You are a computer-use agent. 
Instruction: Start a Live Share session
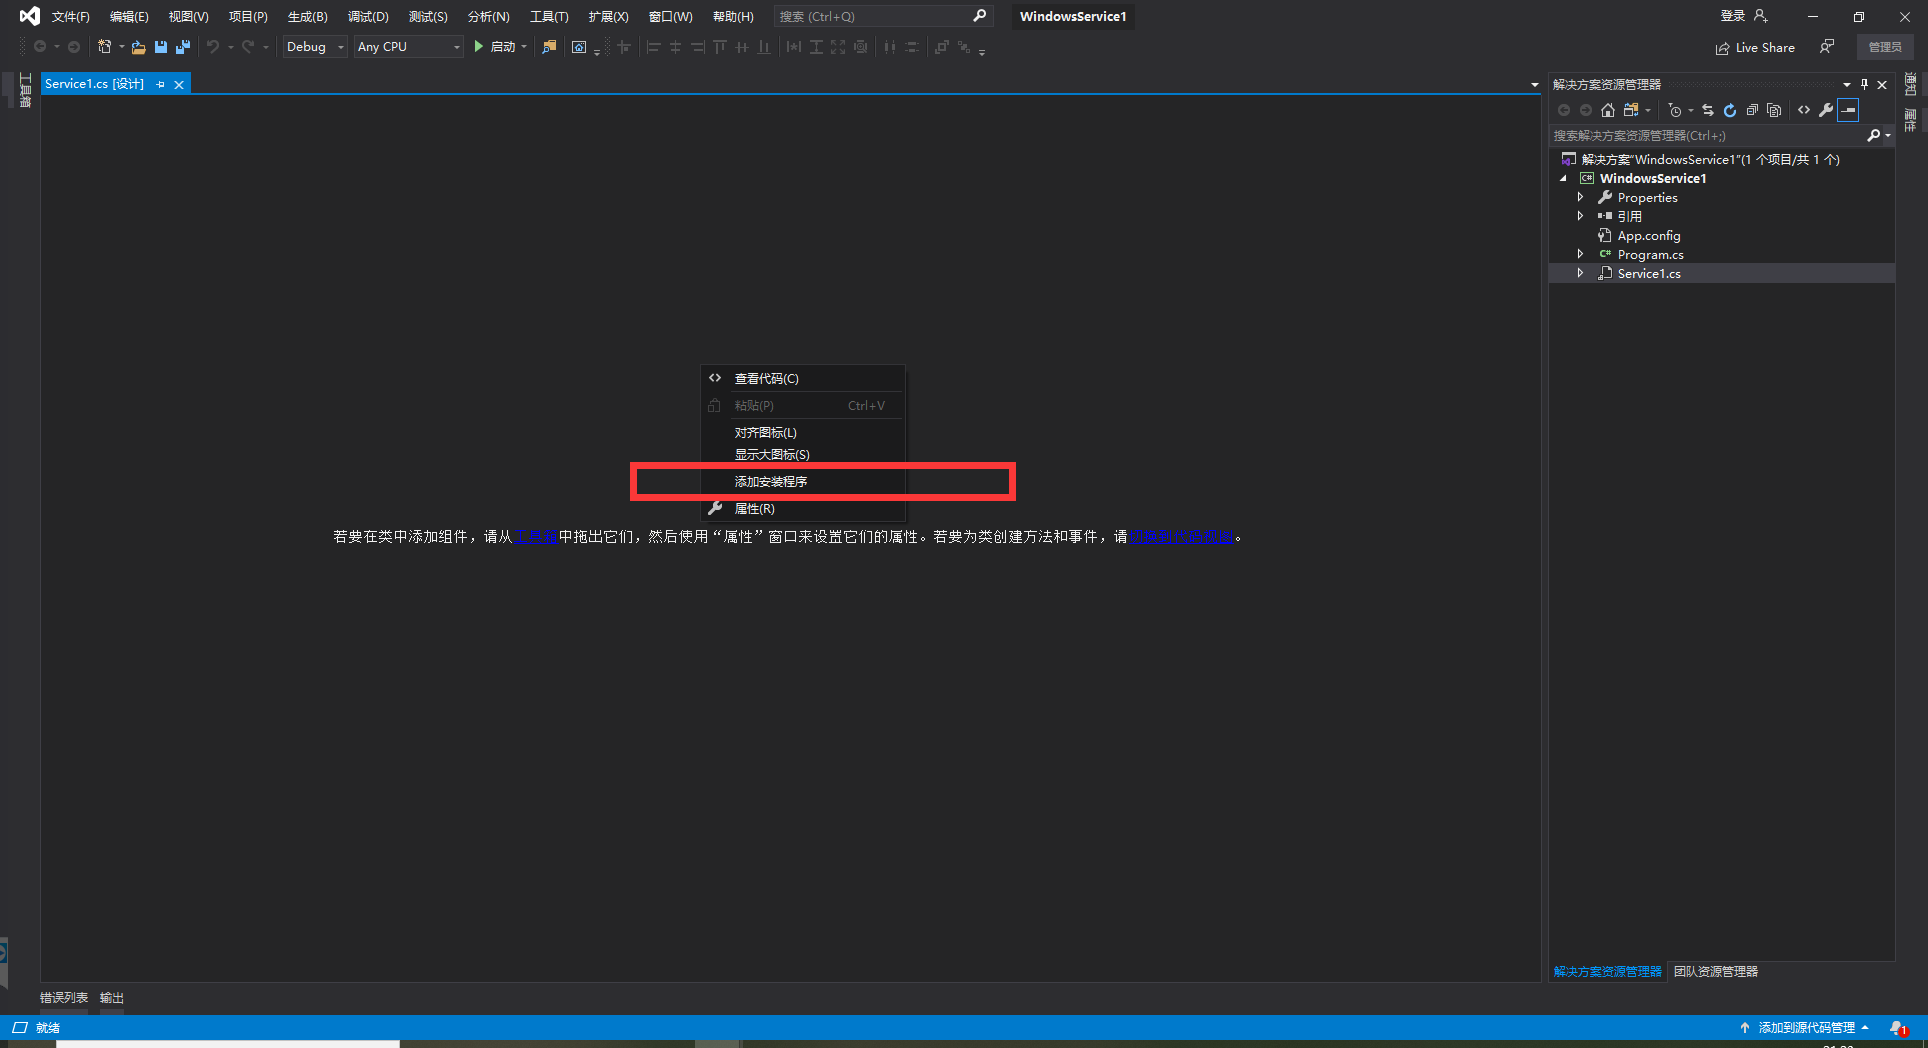(1755, 47)
